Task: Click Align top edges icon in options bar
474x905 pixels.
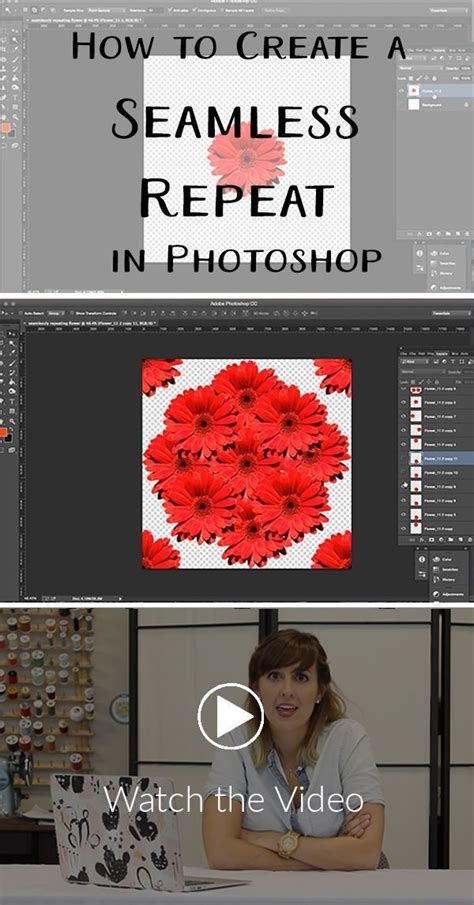Action: click(x=124, y=313)
